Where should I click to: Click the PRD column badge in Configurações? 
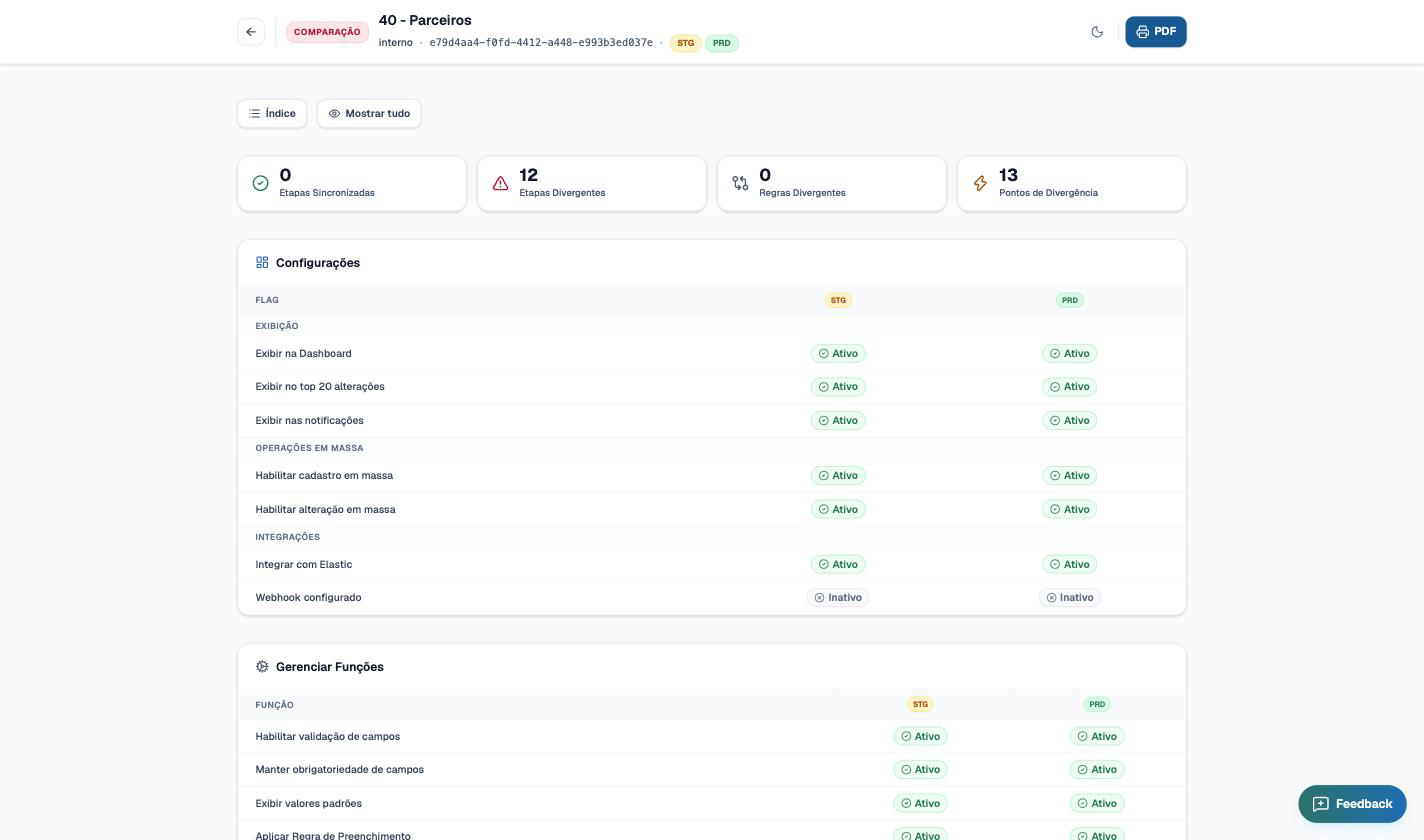(x=1070, y=300)
